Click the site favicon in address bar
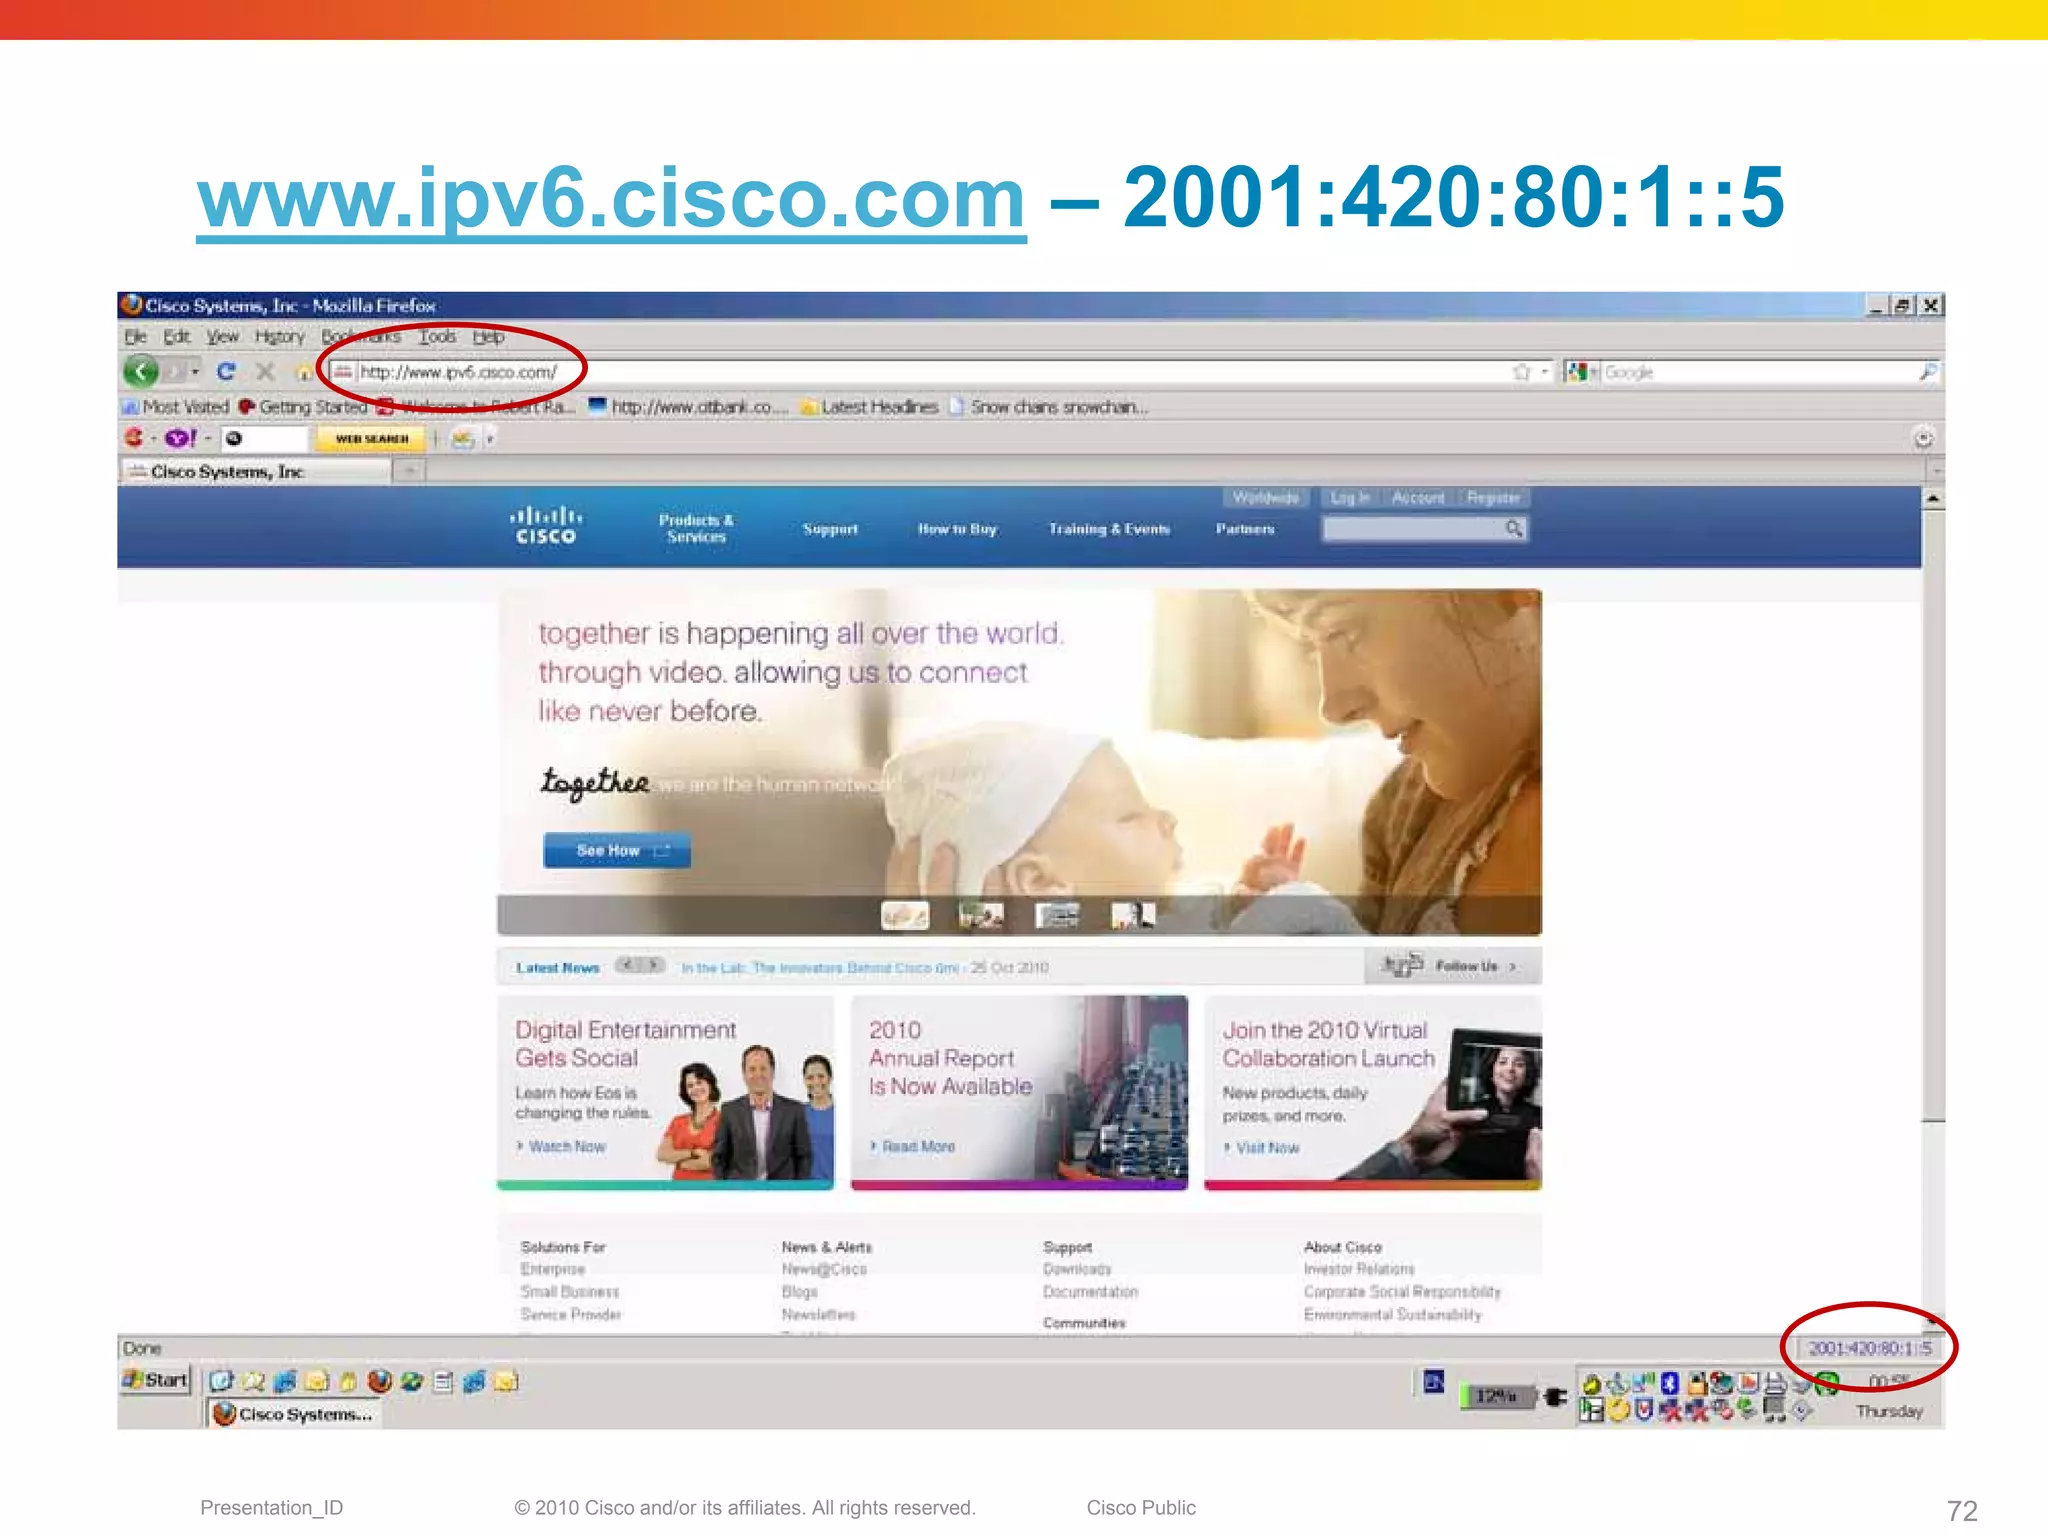Viewport: 2048px width, 1536px height. [343, 372]
